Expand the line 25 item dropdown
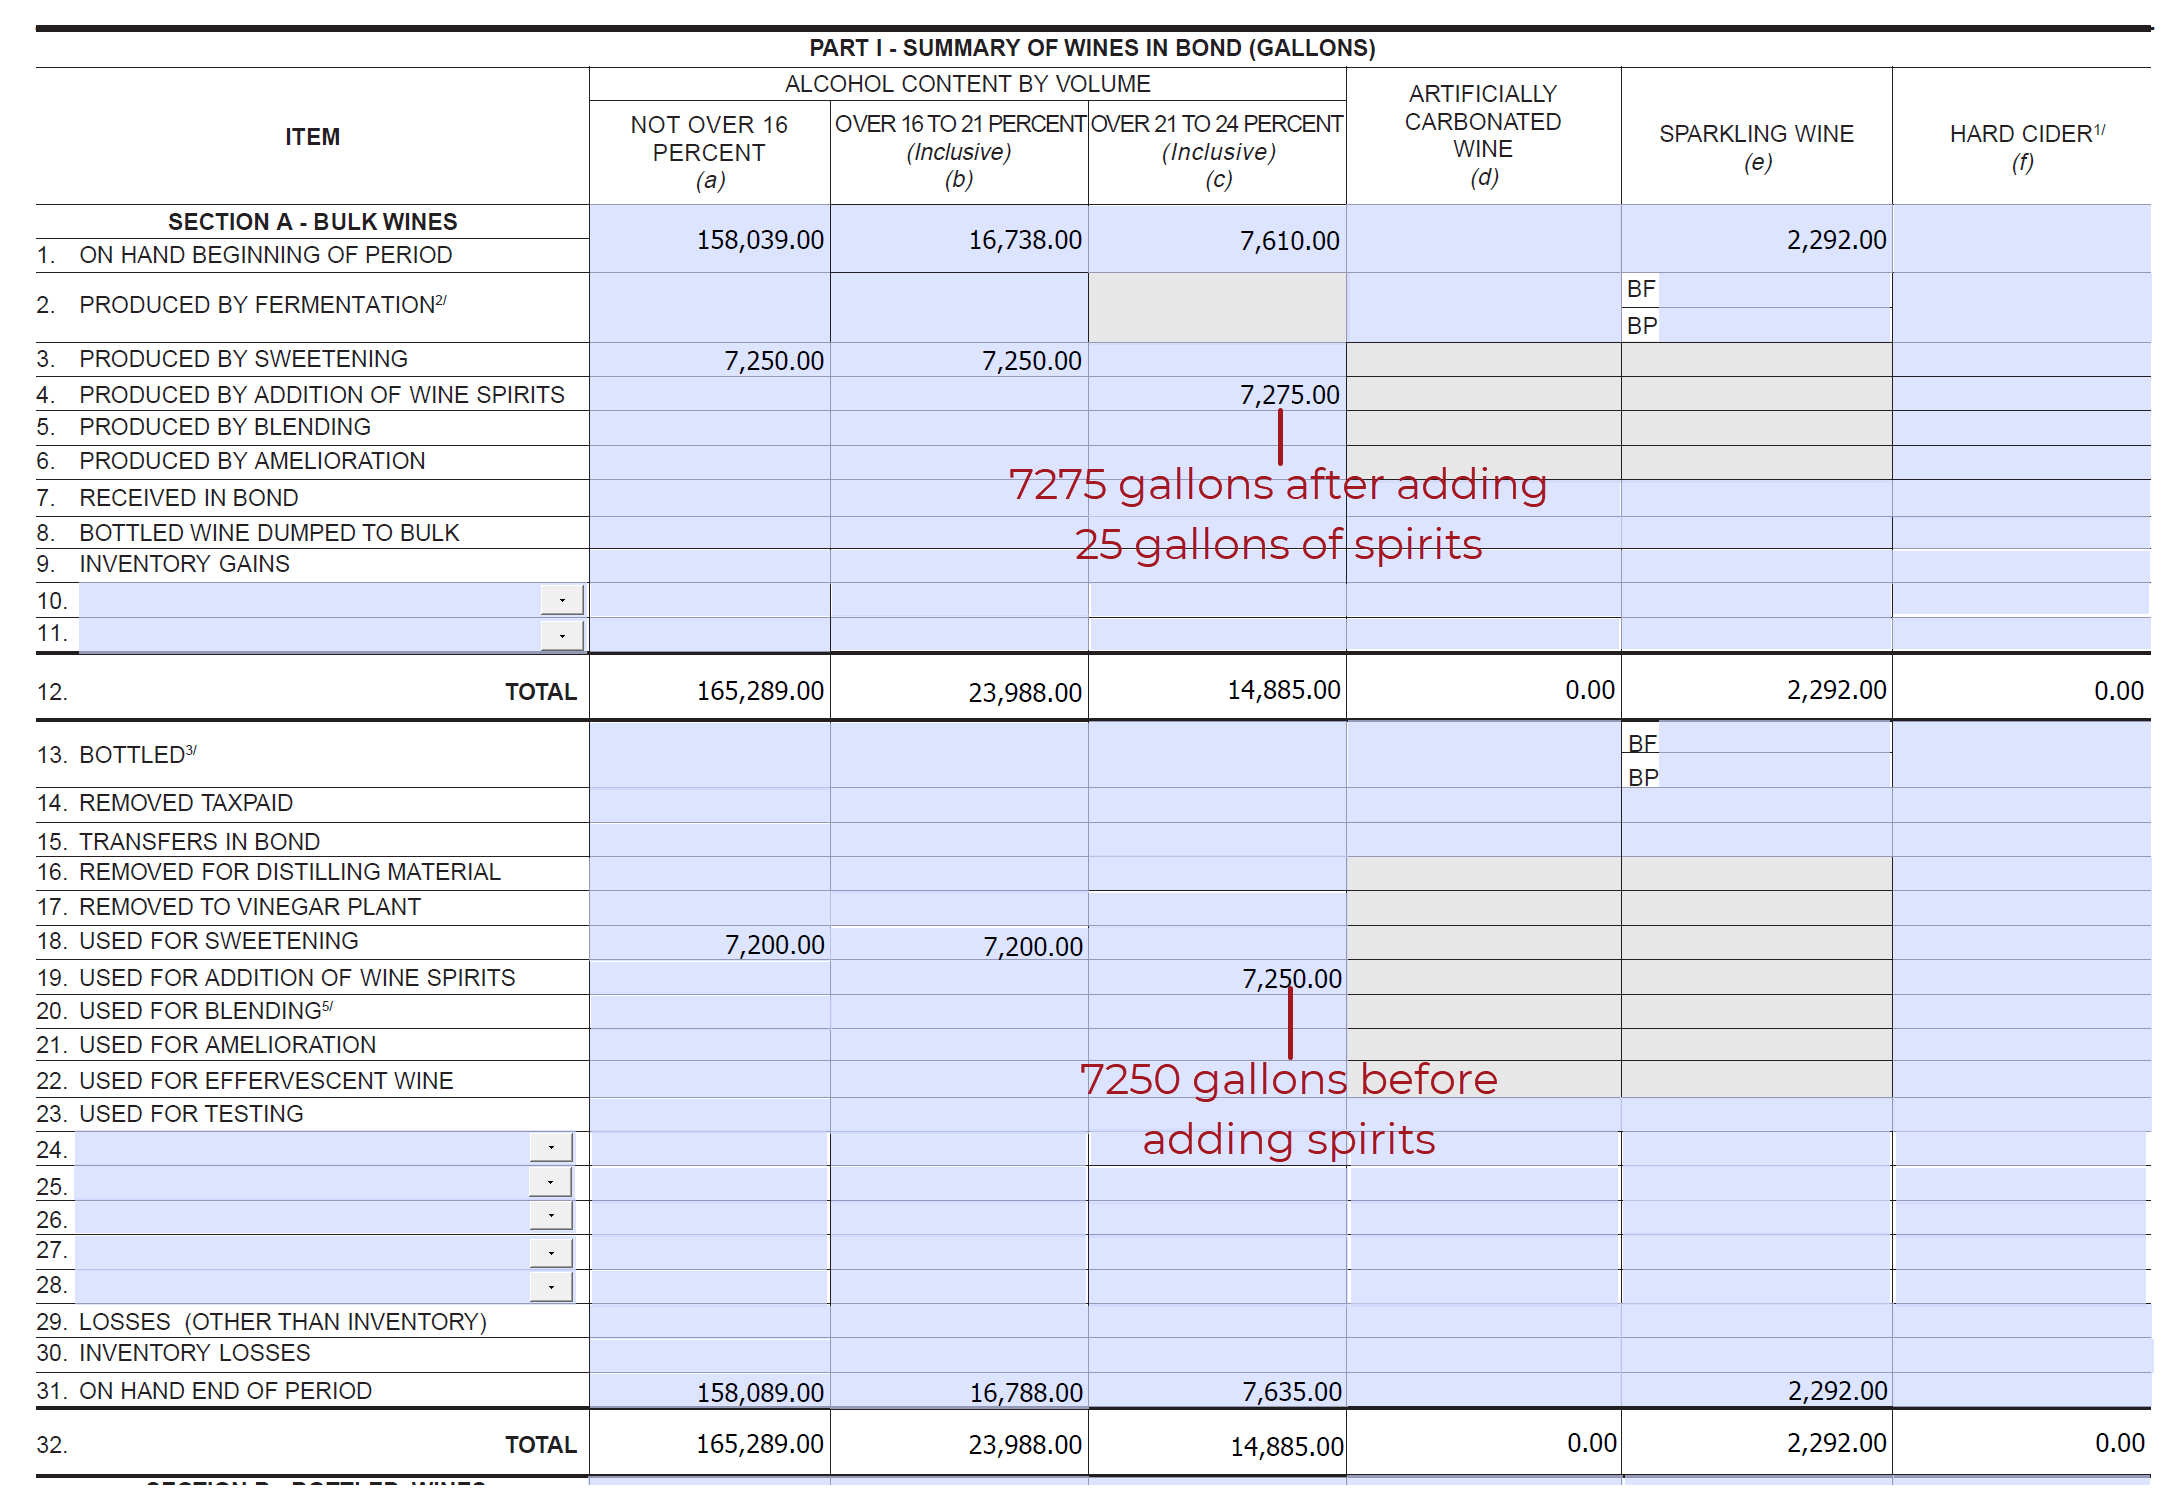The image size is (2172, 1494). [551, 1183]
